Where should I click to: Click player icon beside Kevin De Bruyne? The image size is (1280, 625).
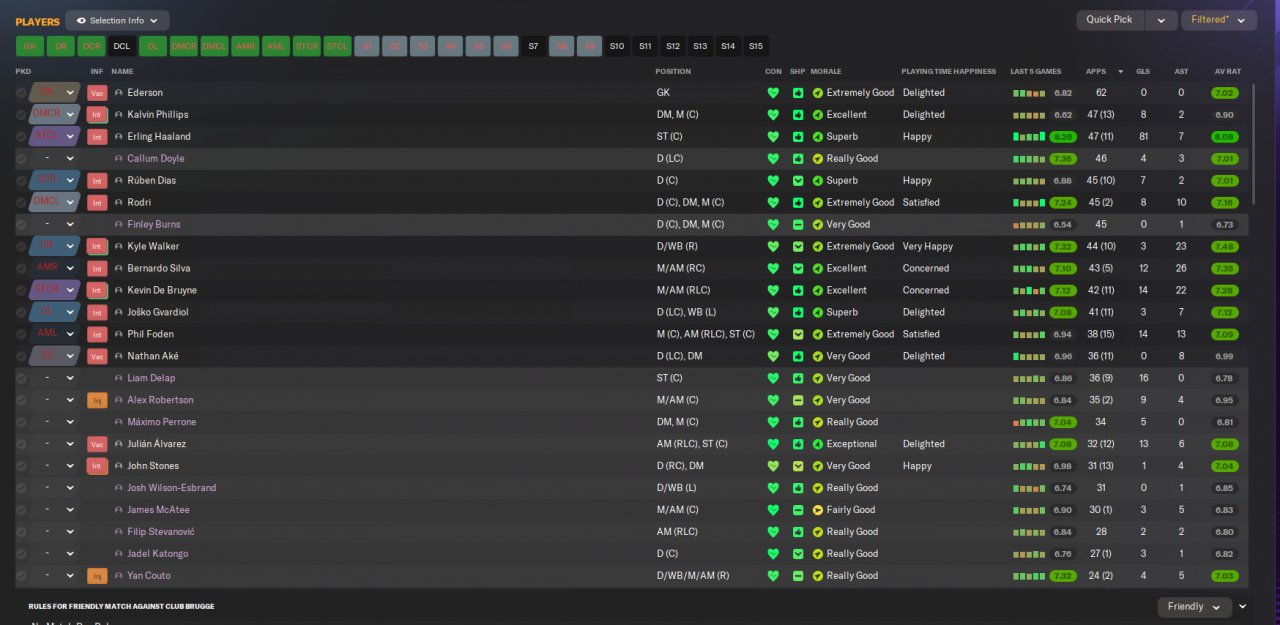click(x=119, y=290)
